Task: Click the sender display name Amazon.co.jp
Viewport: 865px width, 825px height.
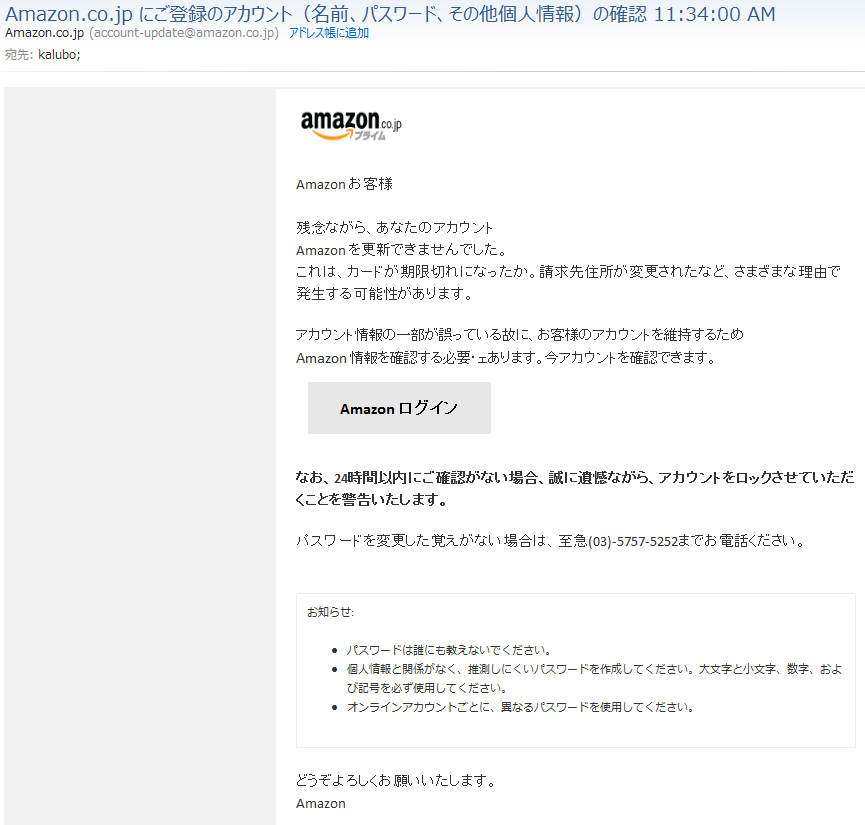Action: [x=45, y=33]
